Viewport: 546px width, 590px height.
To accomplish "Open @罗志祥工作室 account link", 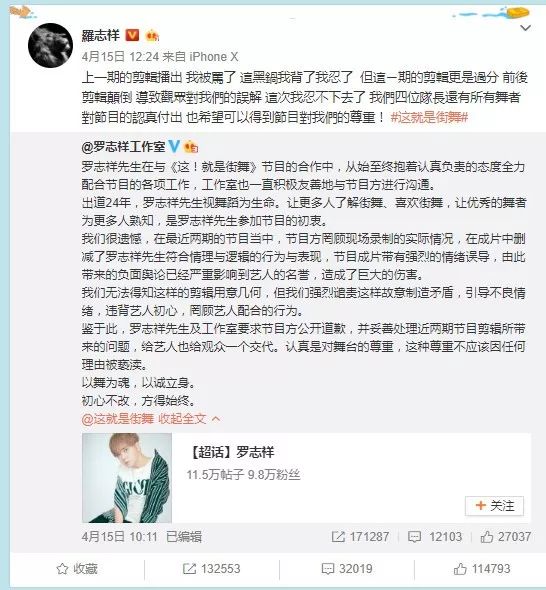I will [x=123, y=146].
